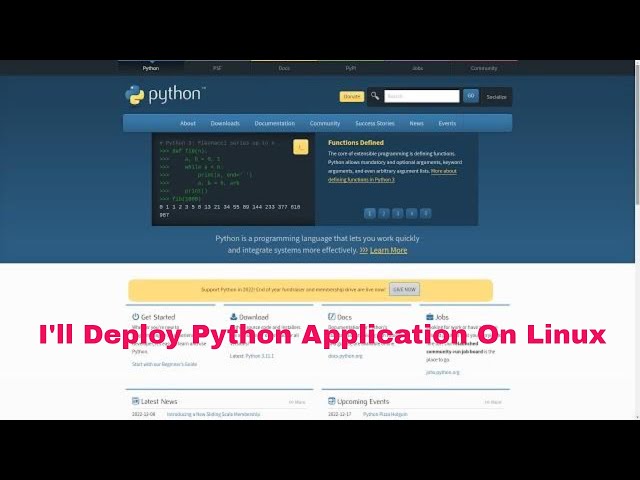Click the Python logo in header
640x480 pixels.
click(x=165, y=95)
